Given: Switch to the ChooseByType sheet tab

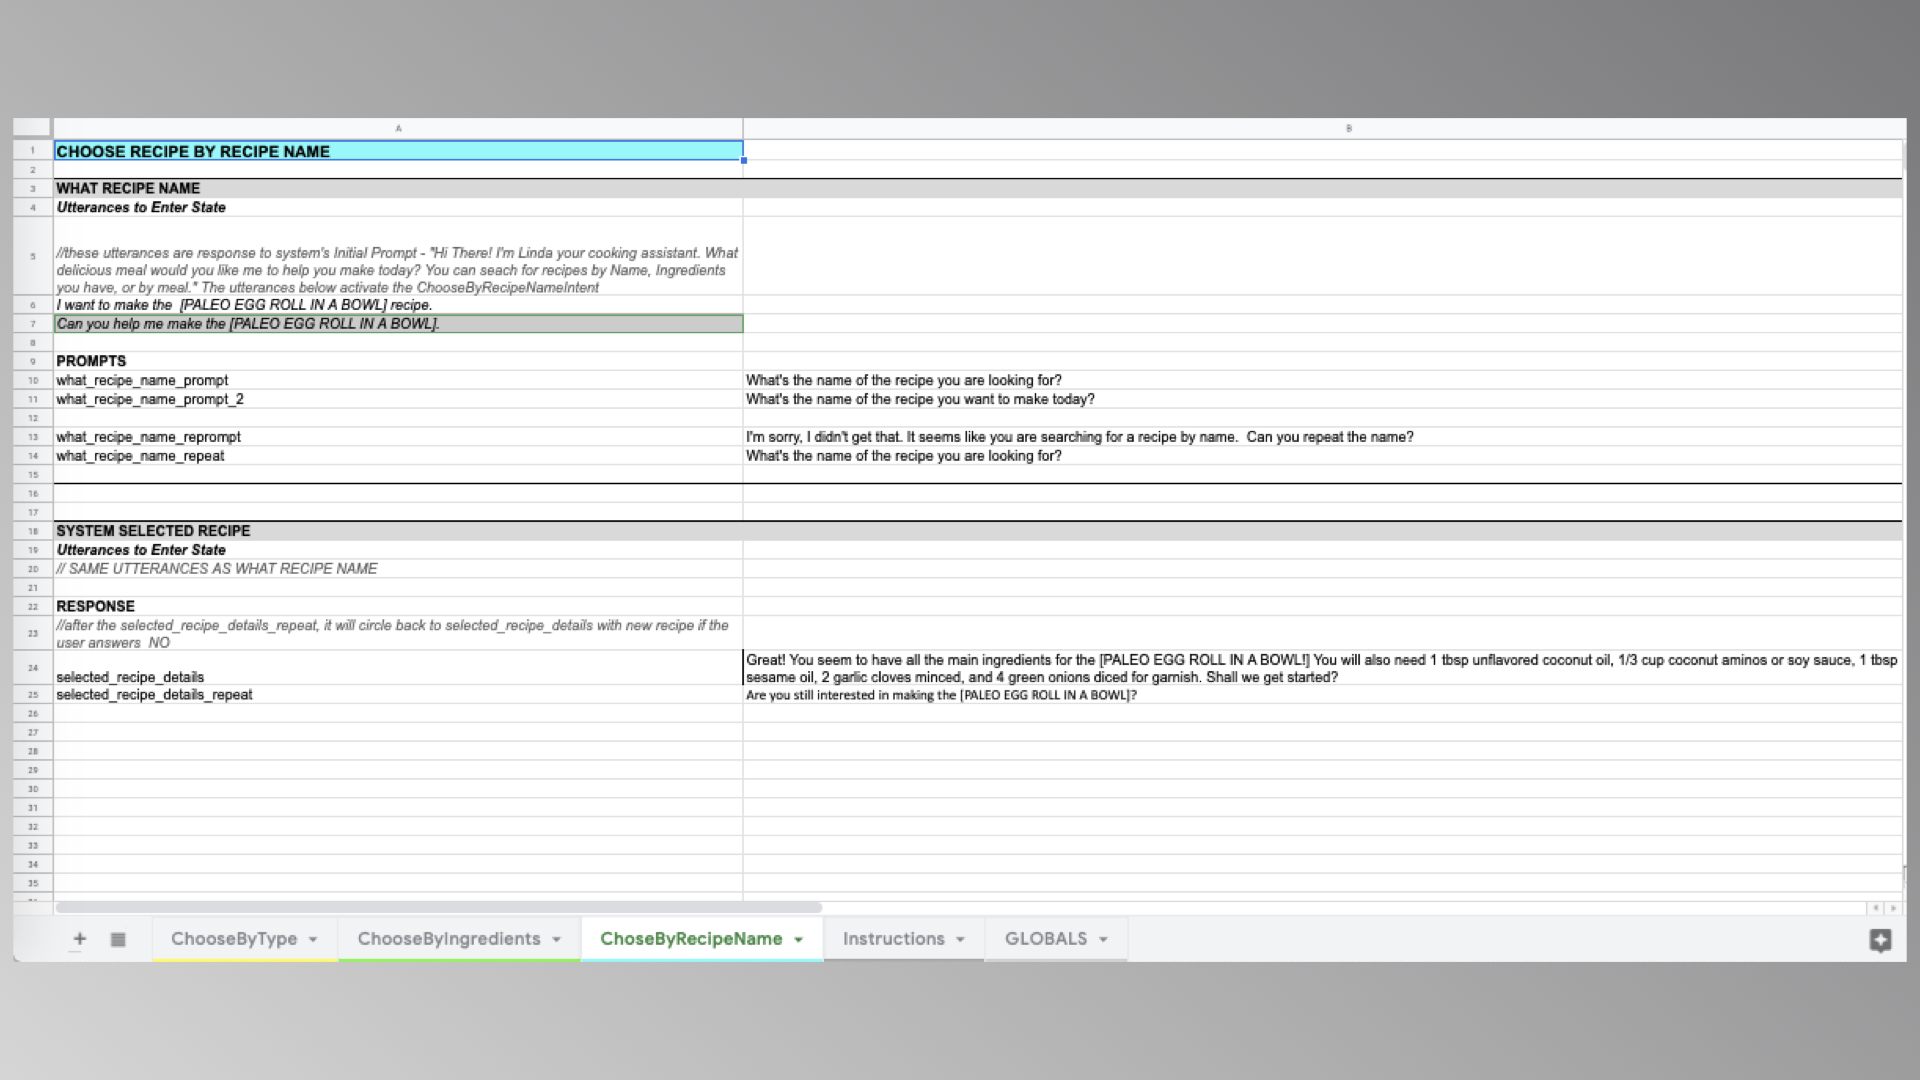Looking at the screenshot, I should point(233,939).
